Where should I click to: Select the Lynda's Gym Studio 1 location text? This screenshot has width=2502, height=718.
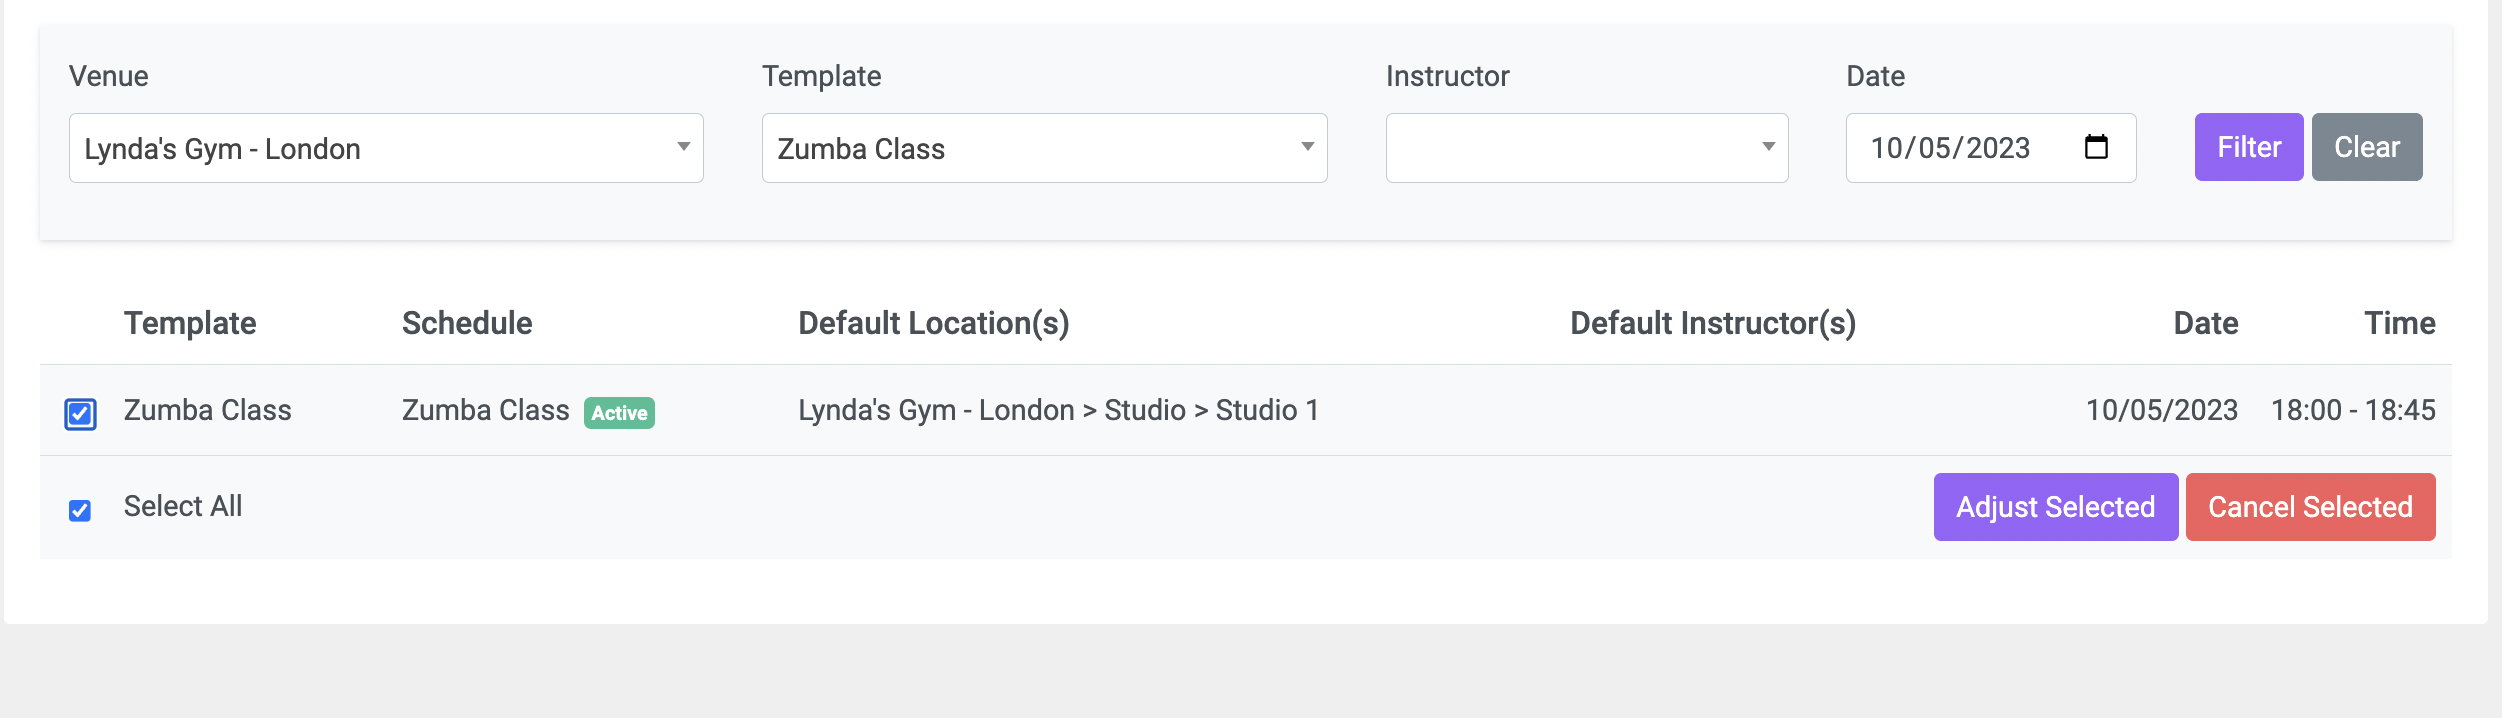point(1059,410)
